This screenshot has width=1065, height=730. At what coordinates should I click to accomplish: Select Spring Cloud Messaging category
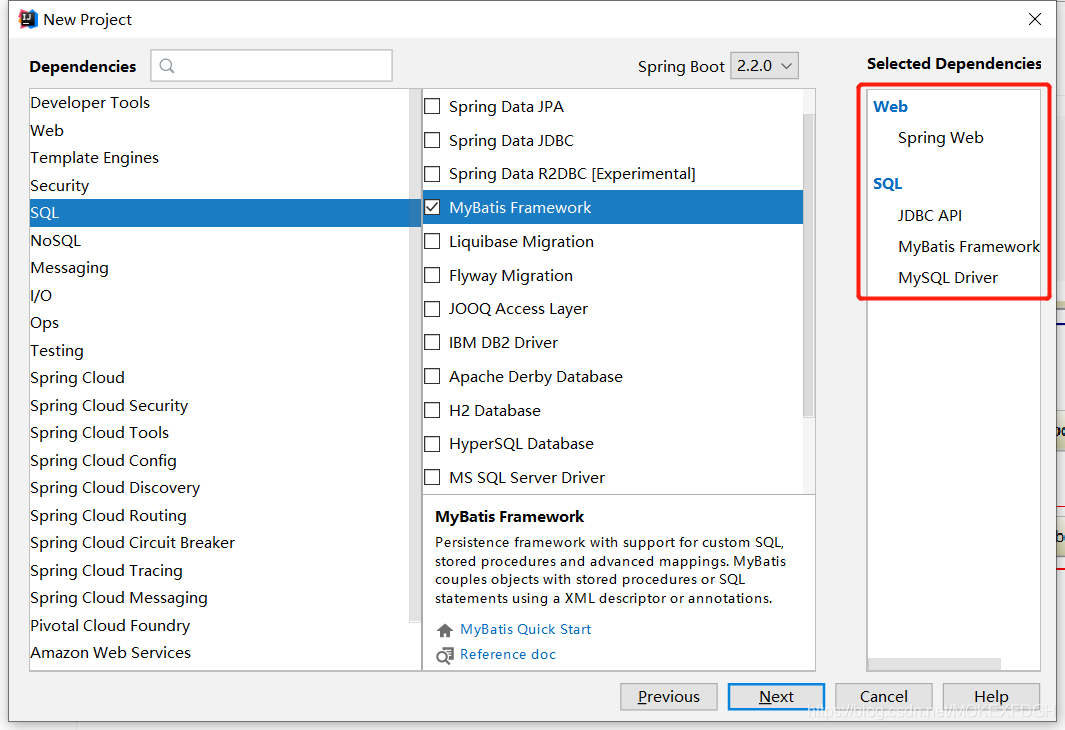(x=221, y=598)
